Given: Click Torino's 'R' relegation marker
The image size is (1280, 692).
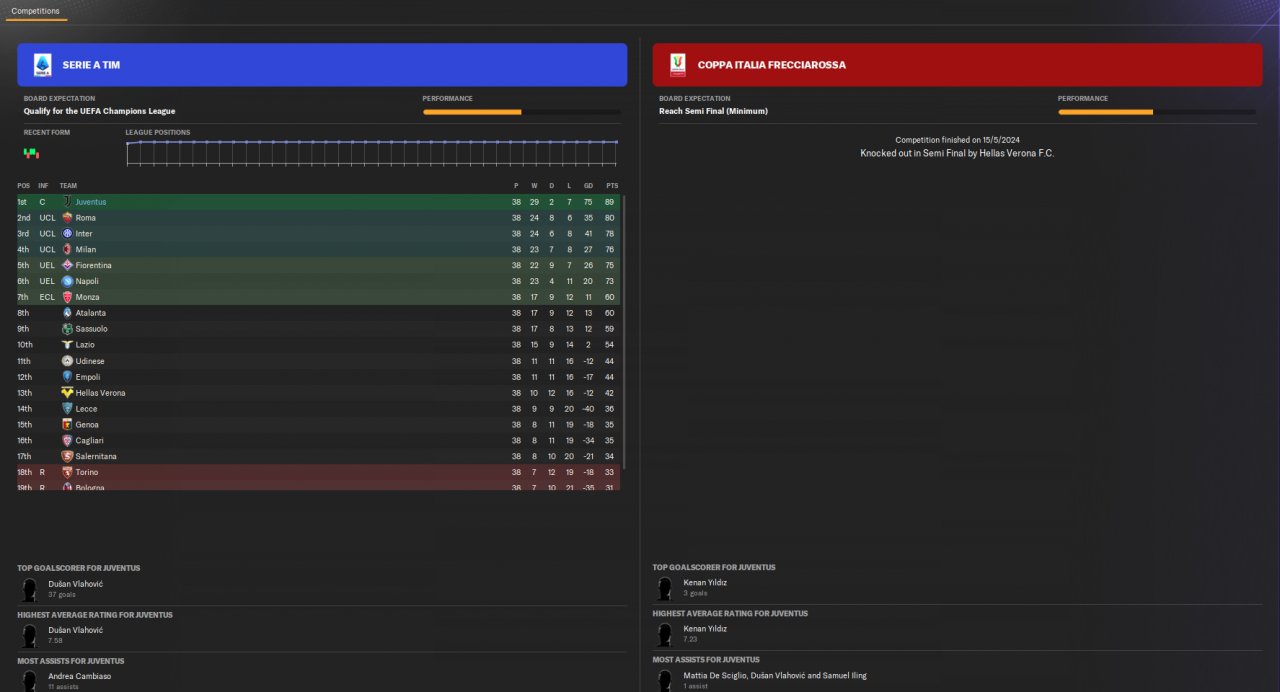Looking at the screenshot, I should (x=42, y=472).
